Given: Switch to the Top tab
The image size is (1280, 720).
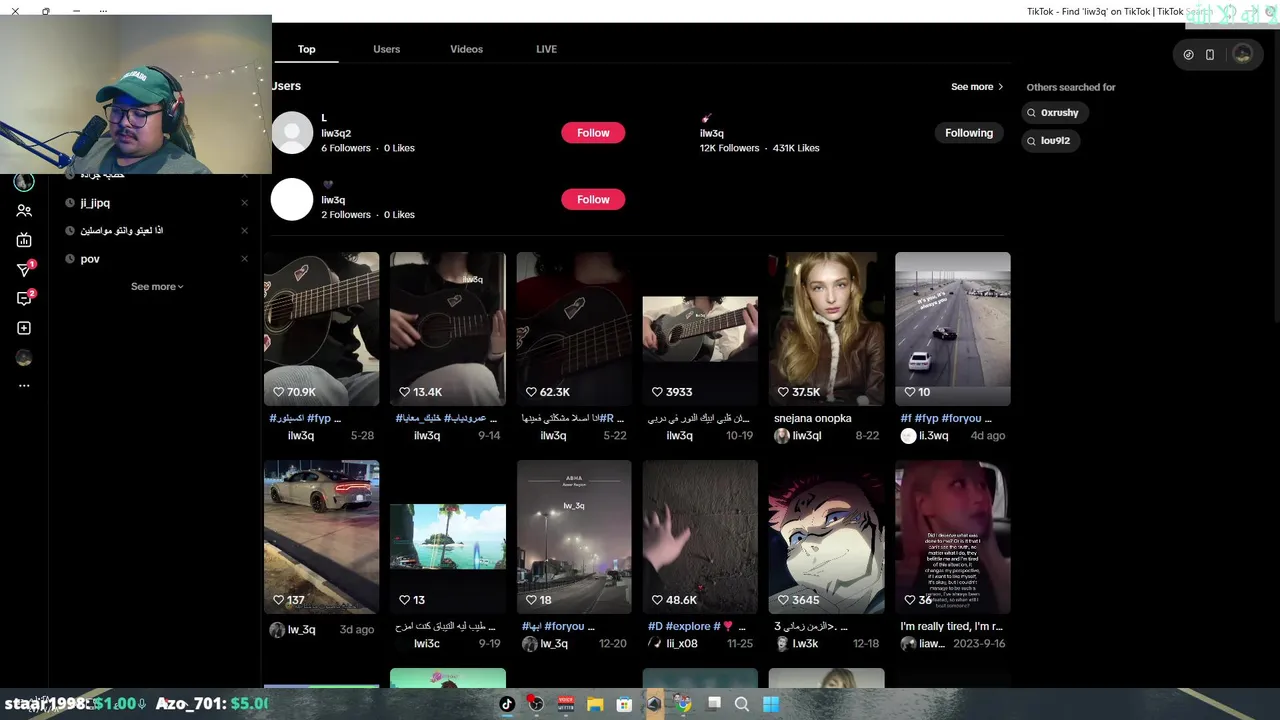Looking at the screenshot, I should (x=306, y=49).
